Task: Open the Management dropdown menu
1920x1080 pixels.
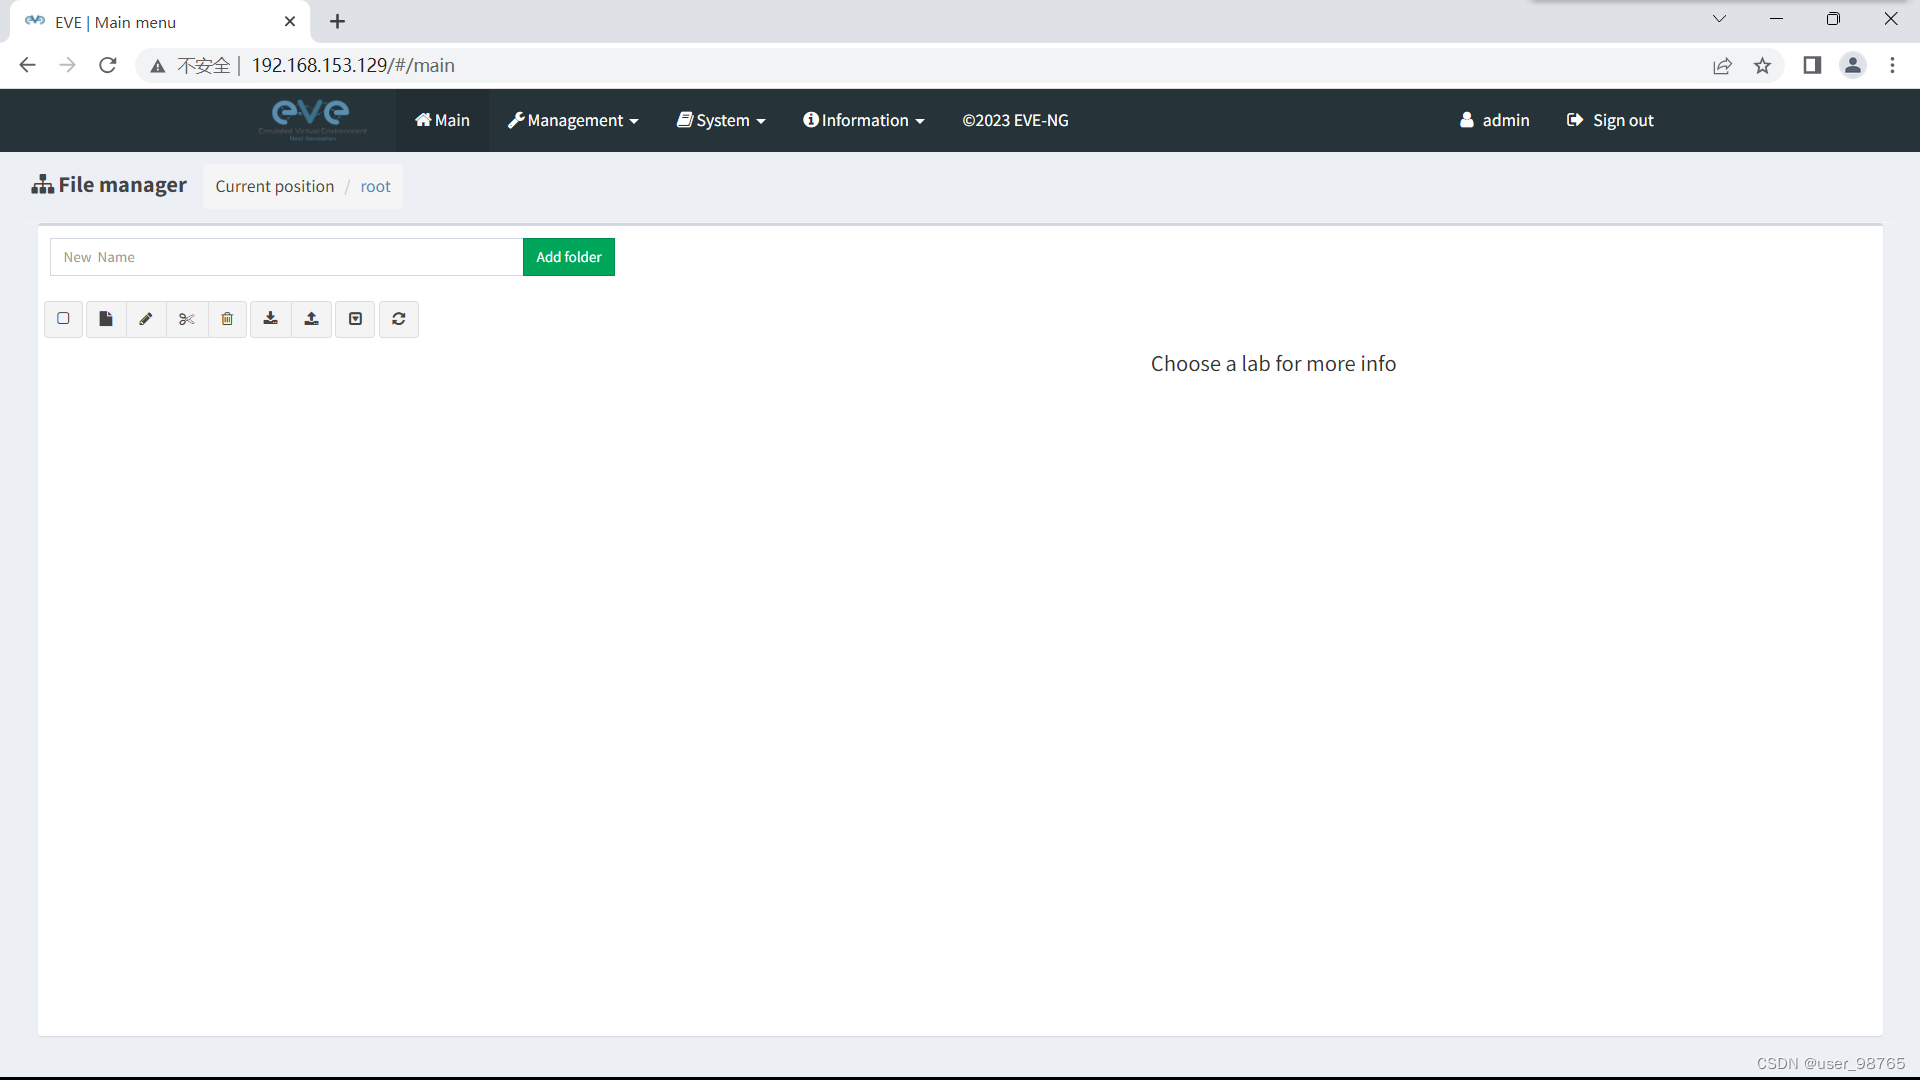Action: (x=572, y=120)
